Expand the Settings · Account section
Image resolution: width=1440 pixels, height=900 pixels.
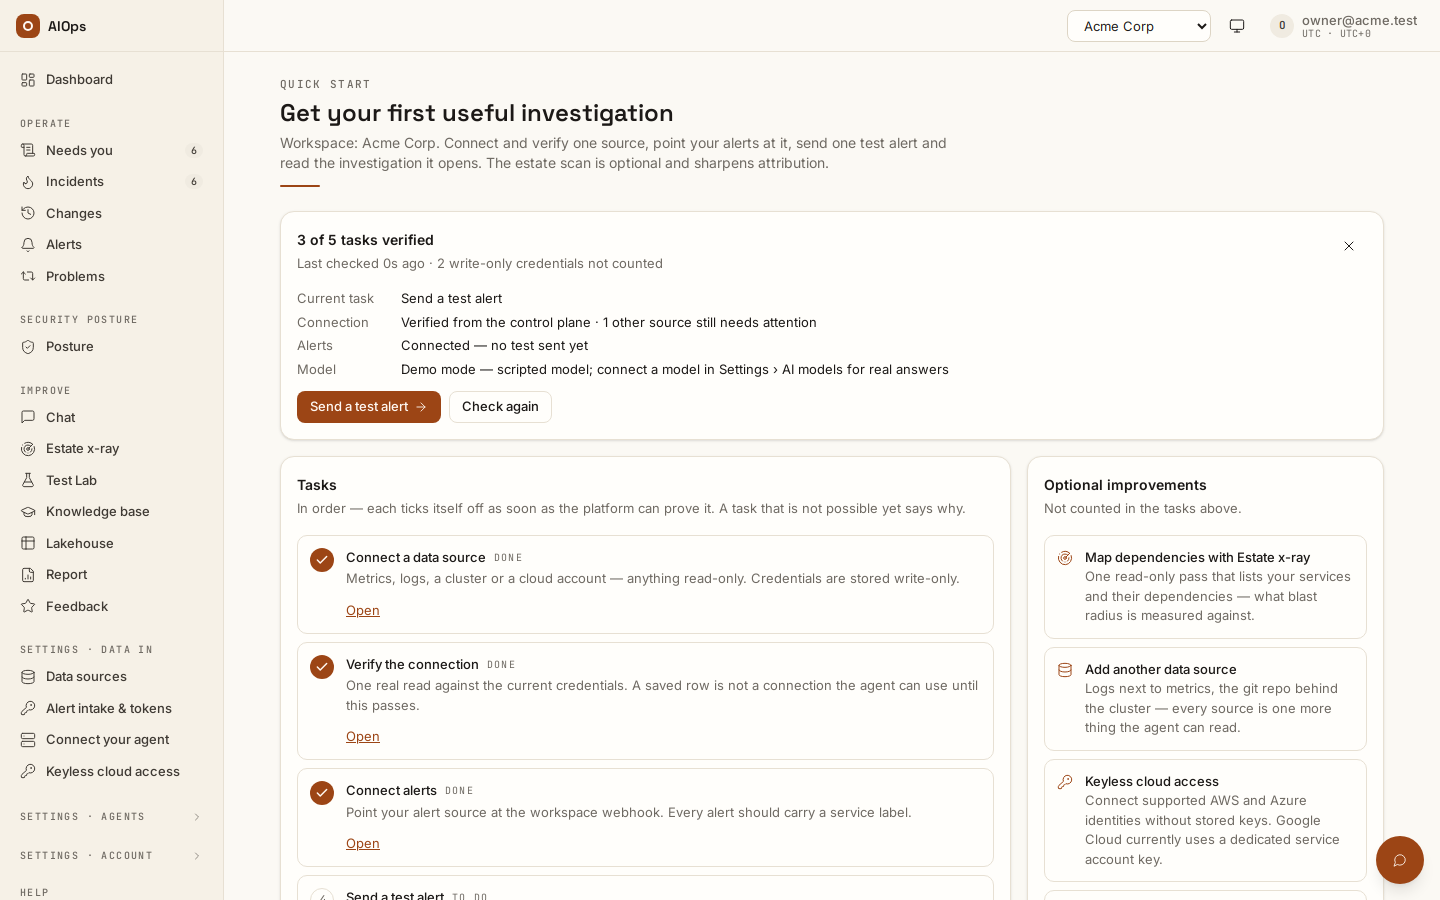click(111, 856)
